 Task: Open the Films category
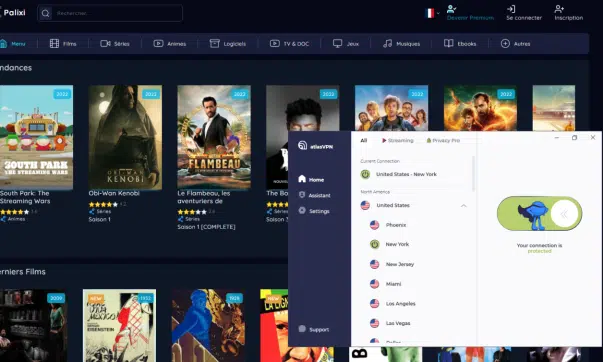[63, 43]
